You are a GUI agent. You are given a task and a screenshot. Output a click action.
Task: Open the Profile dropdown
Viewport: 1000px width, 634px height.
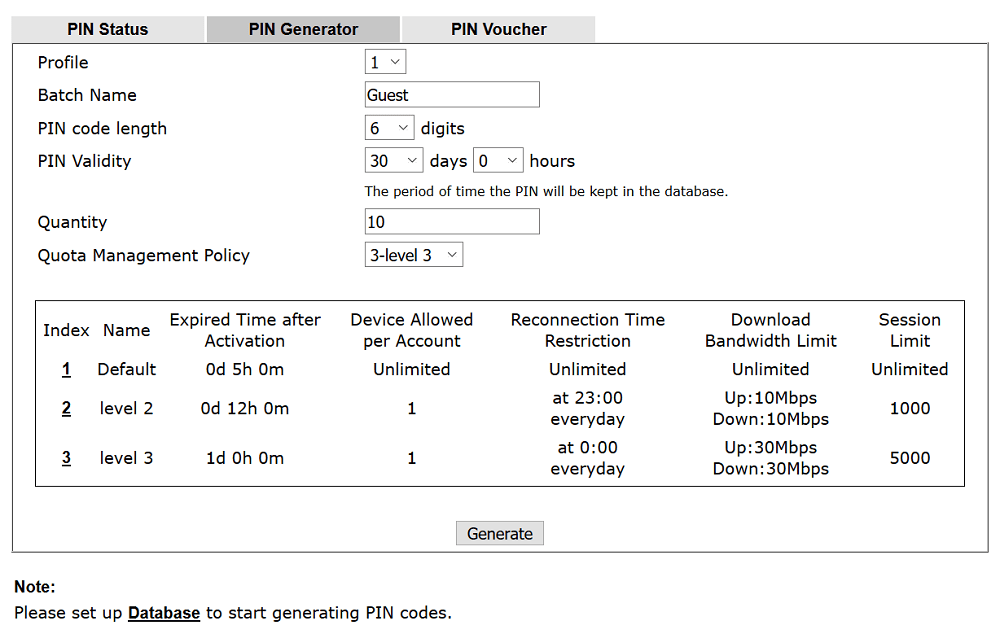click(x=385, y=61)
